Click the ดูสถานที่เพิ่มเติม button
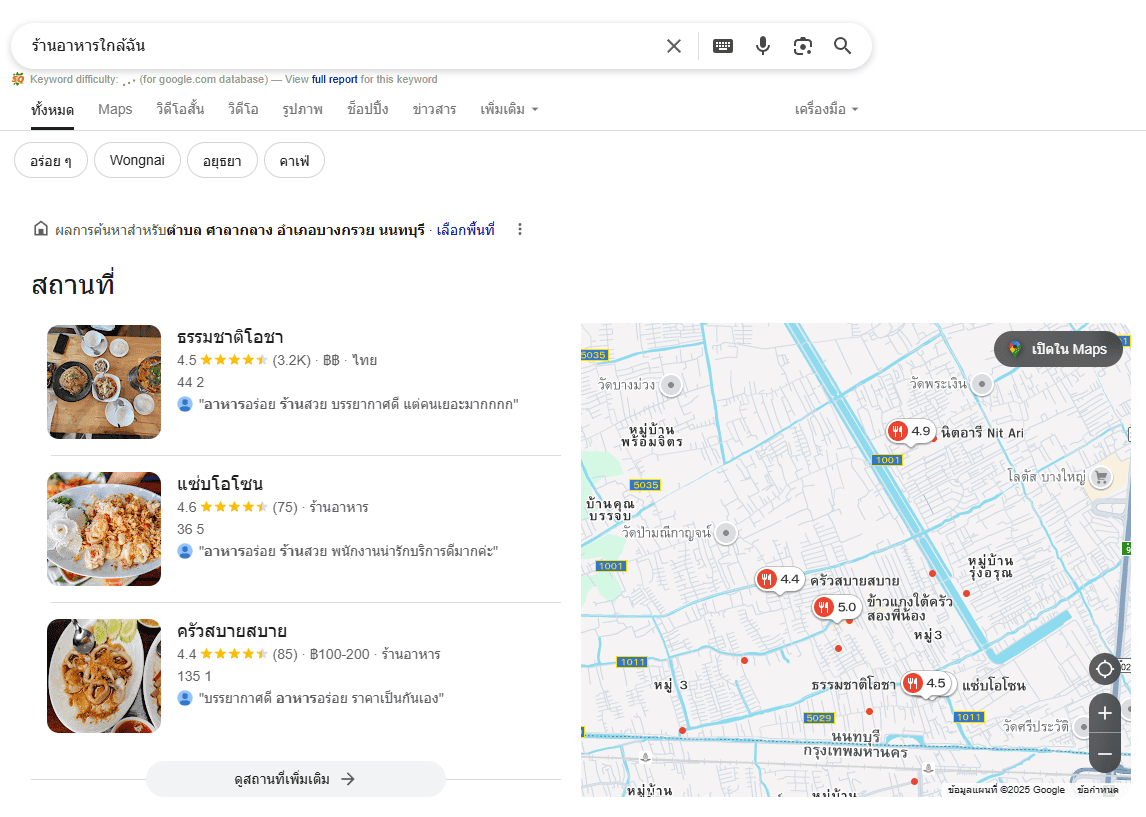 click(296, 779)
